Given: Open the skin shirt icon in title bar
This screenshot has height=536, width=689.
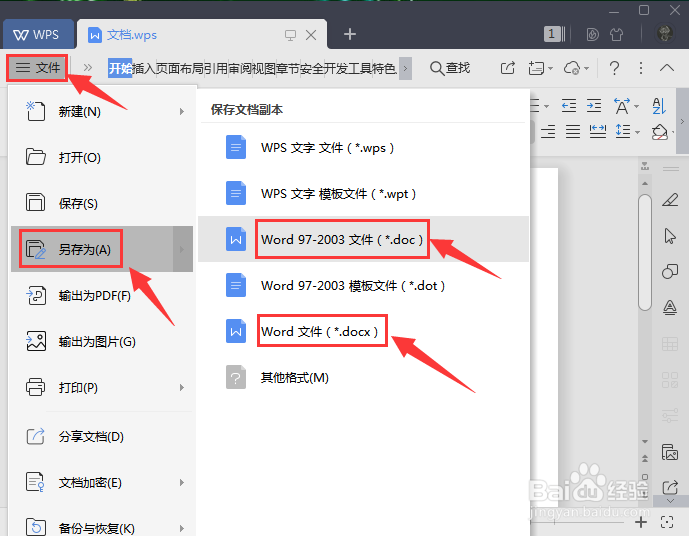Looking at the screenshot, I should click(616, 34).
